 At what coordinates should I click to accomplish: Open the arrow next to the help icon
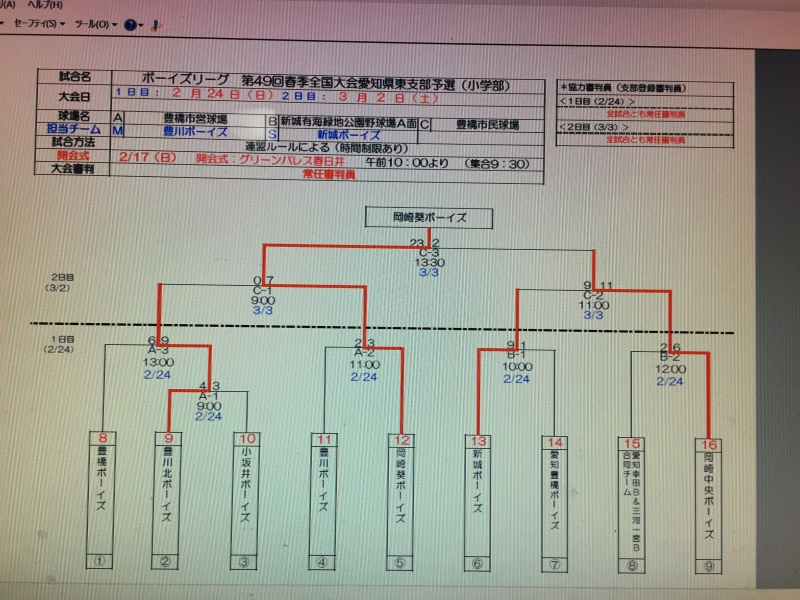[x=143, y=24]
